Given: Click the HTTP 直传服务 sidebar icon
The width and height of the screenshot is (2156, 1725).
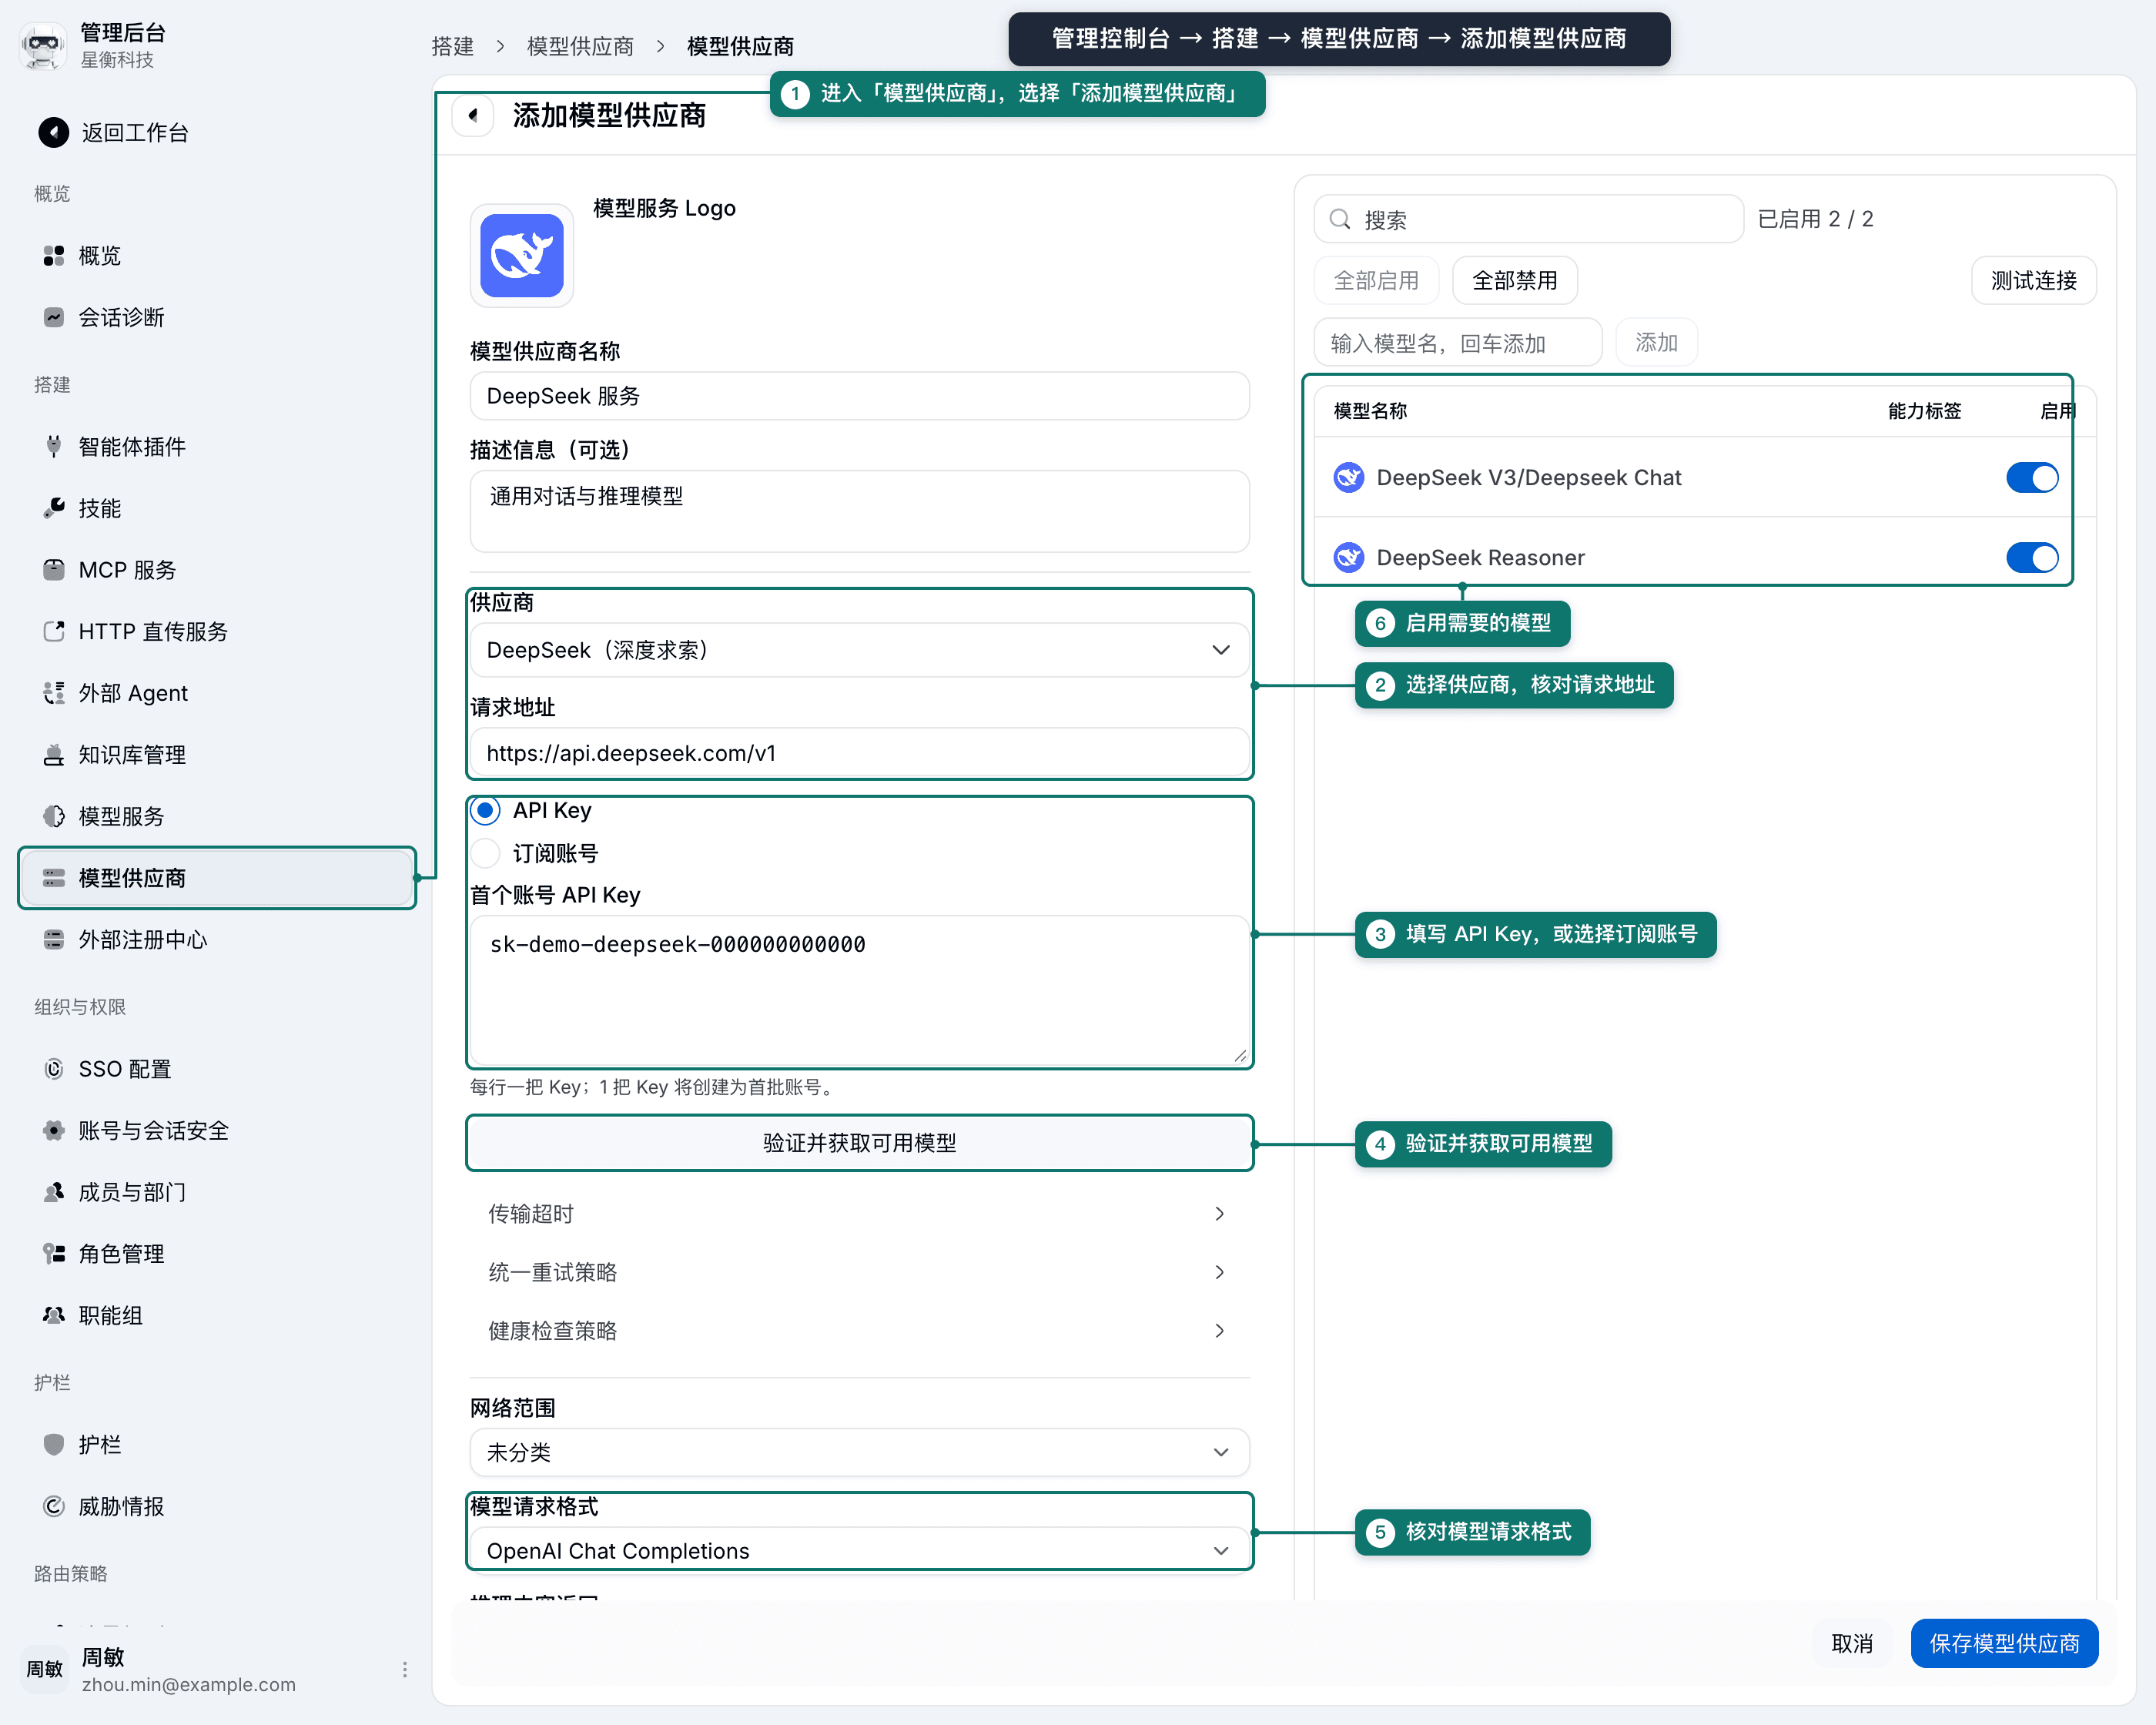Looking at the screenshot, I should pos(54,631).
